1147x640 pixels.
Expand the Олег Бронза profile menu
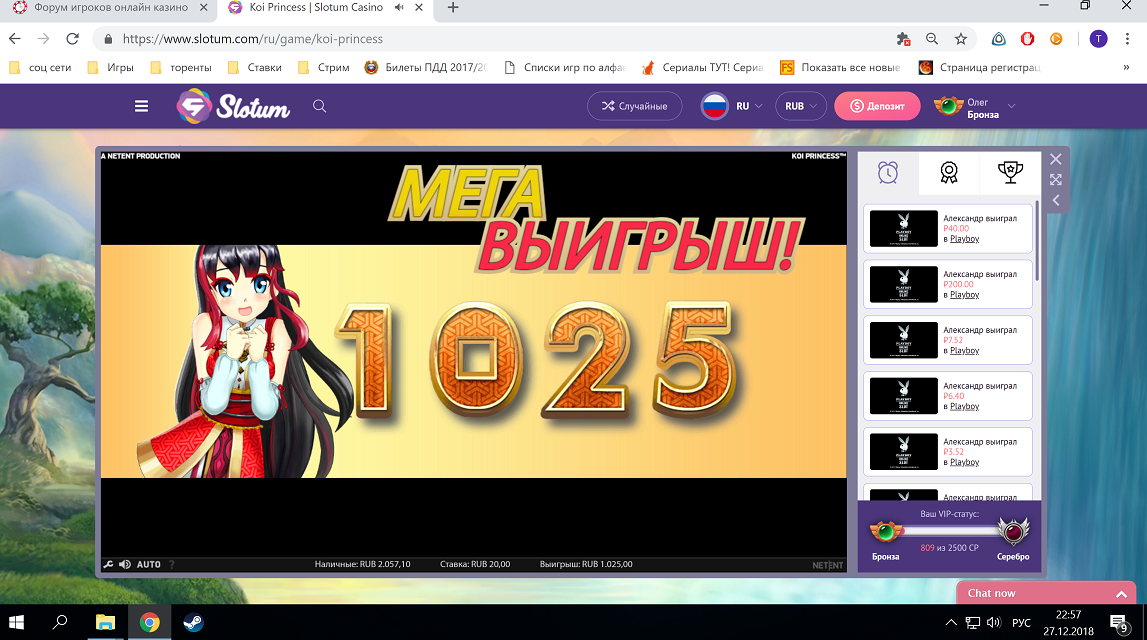[x=1011, y=106]
